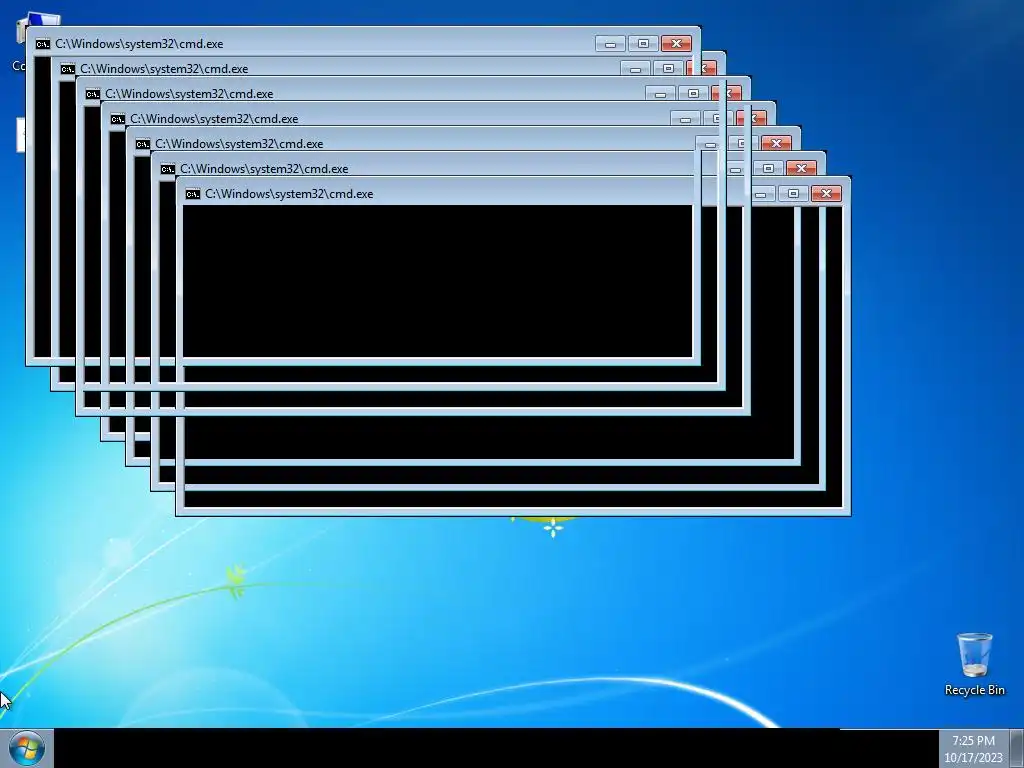The height and width of the screenshot is (768, 1024).
Task: Open system menu icon of fifth cascaded cmd.exe window
Action: point(143,144)
